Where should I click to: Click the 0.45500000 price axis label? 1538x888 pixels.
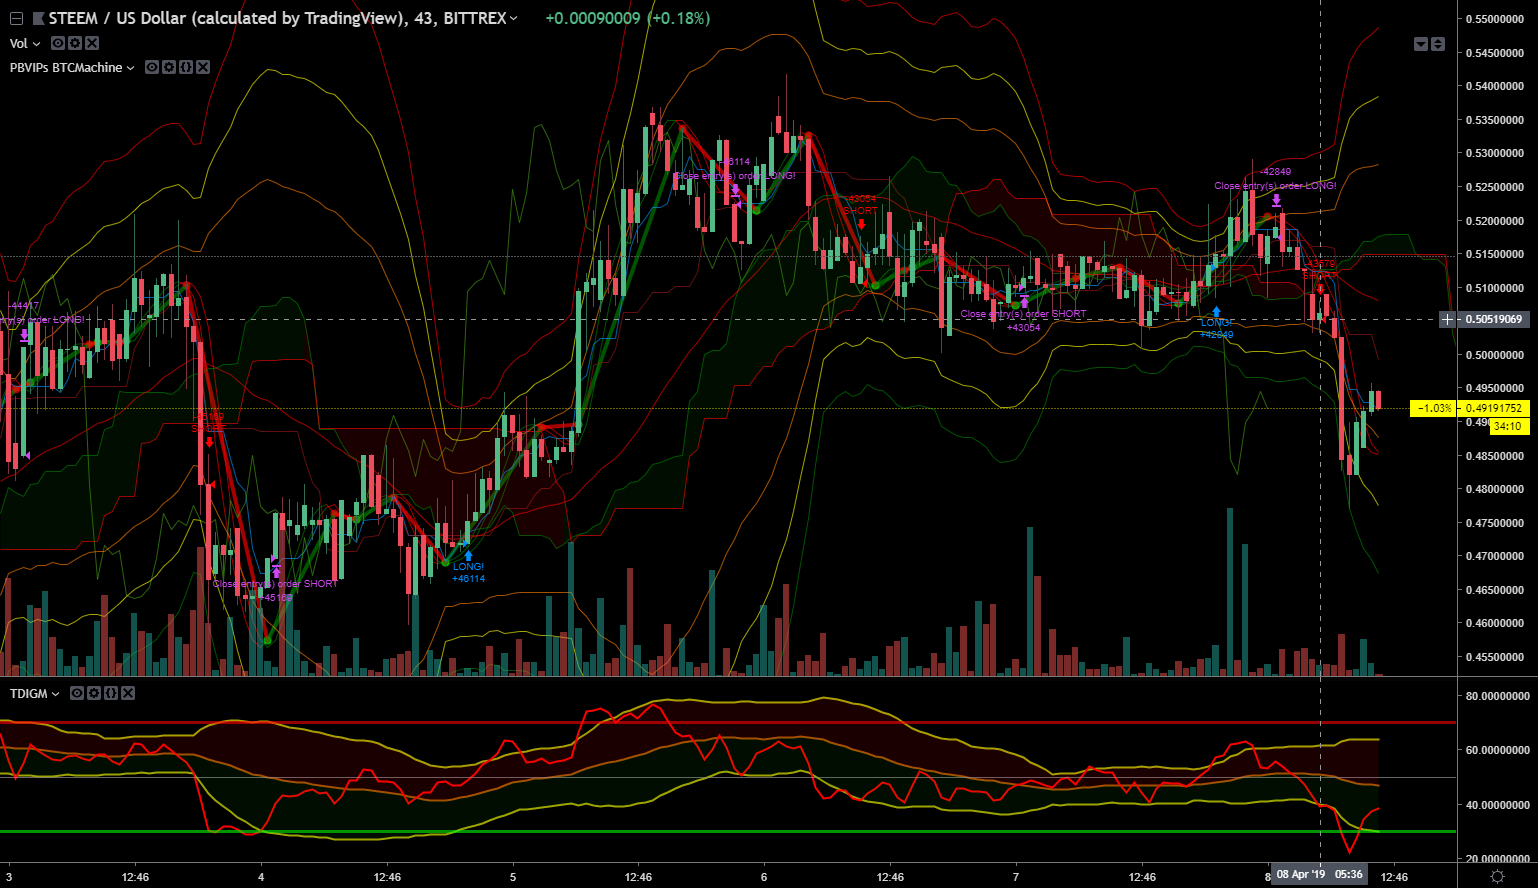1495,657
